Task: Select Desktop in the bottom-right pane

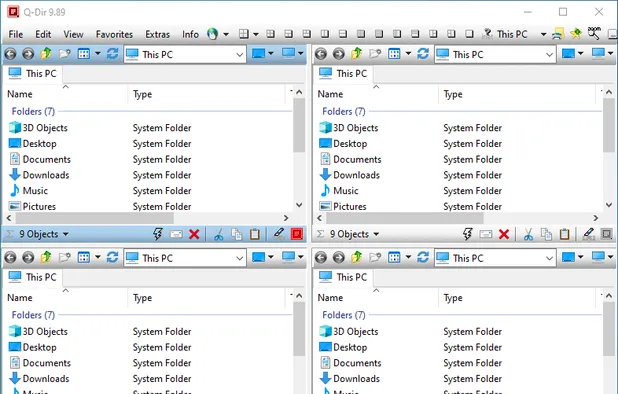Action: click(x=343, y=347)
